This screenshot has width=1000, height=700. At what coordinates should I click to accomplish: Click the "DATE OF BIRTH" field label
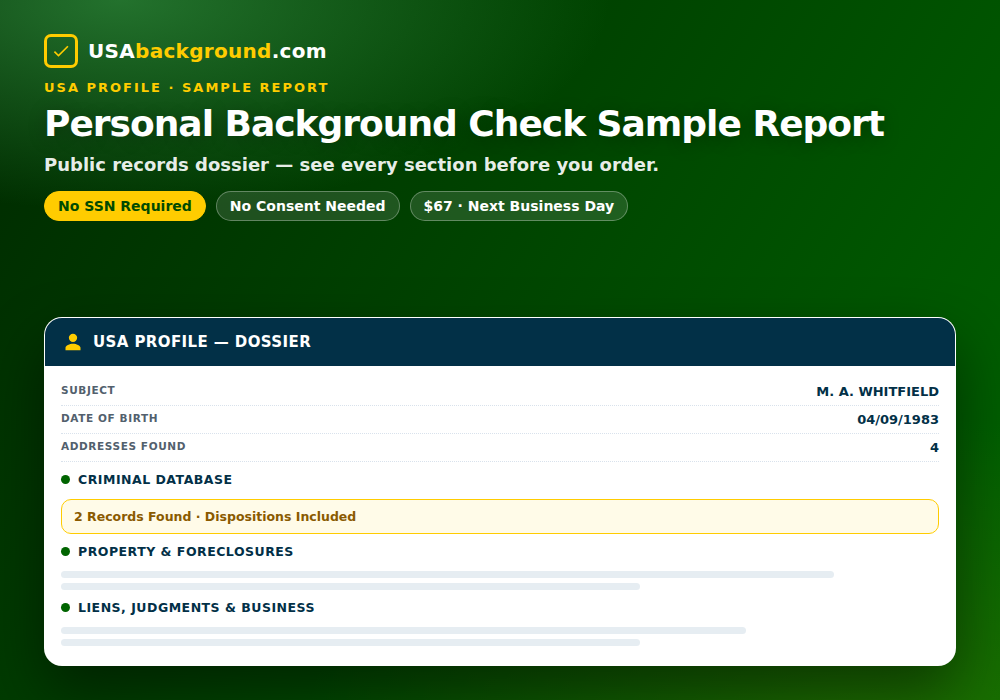[x=109, y=418]
